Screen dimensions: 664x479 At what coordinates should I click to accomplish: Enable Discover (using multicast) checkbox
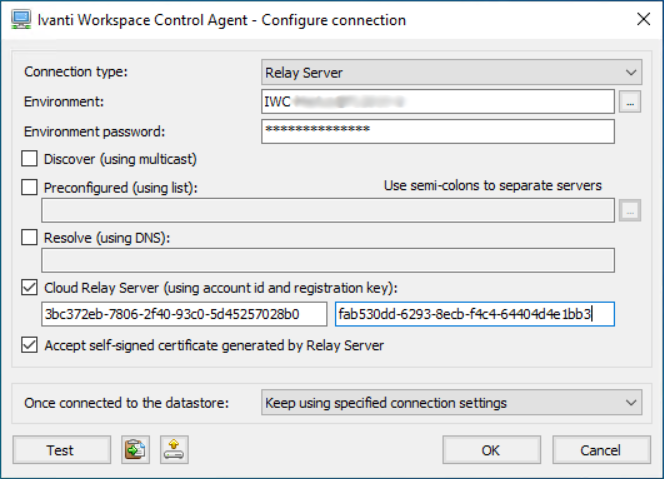click(x=30, y=158)
